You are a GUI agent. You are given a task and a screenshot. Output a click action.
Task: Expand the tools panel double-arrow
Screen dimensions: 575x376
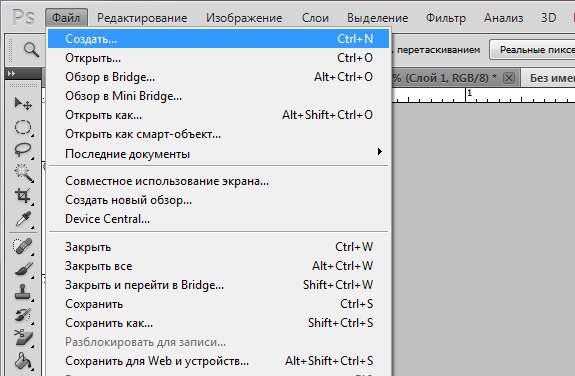pos(12,73)
